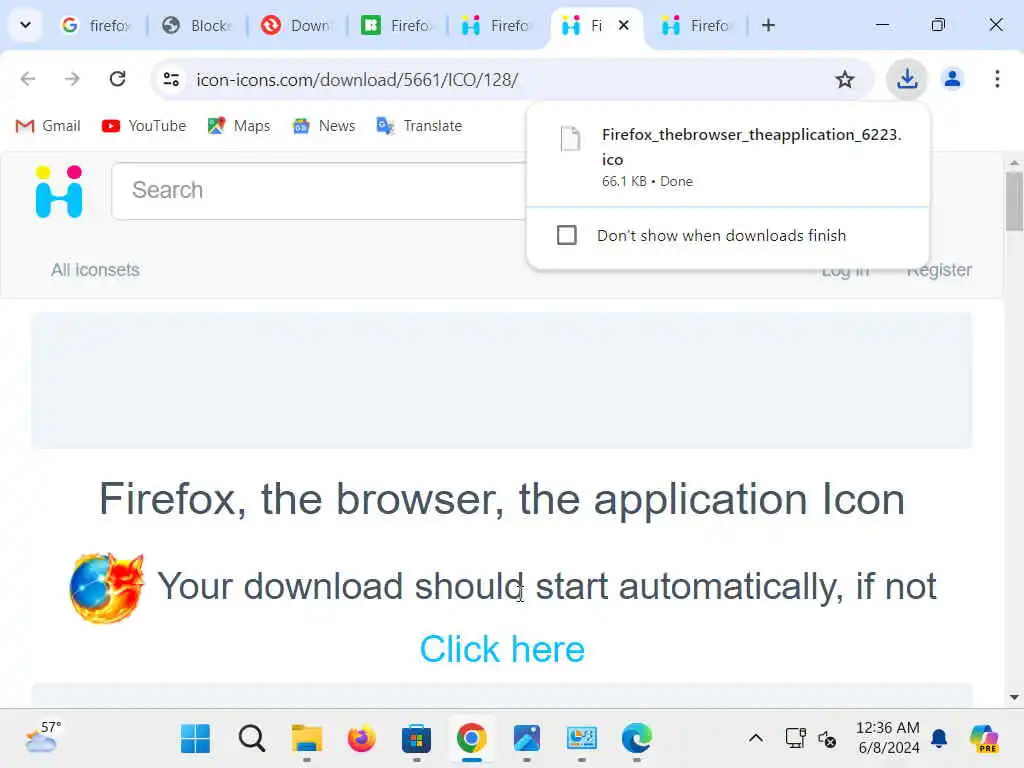
Task: Go back to the previous page
Action: [27, 79]
